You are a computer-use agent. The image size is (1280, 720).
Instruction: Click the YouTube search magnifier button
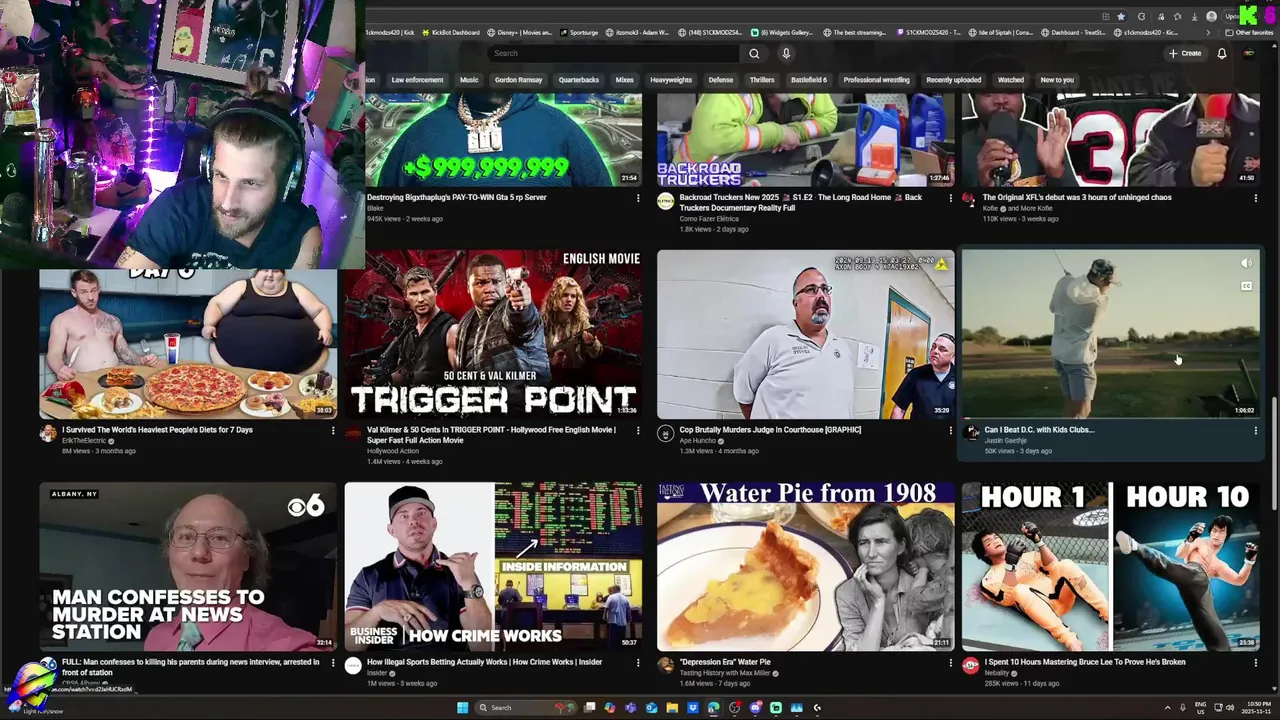click(754, 53)
